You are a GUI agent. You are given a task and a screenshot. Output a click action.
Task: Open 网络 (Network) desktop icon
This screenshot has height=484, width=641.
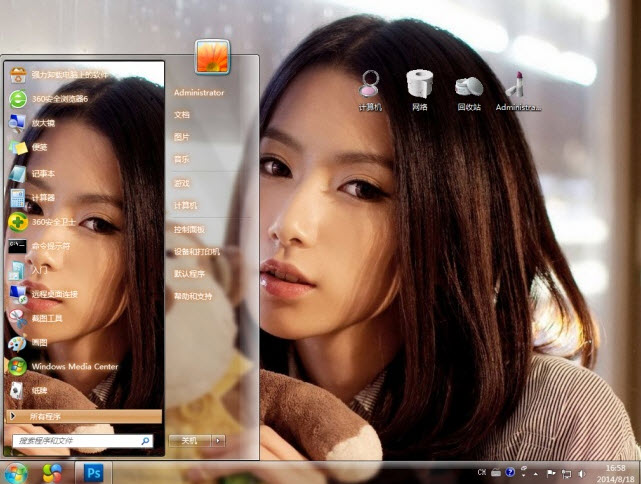click(x=419, y=88)
